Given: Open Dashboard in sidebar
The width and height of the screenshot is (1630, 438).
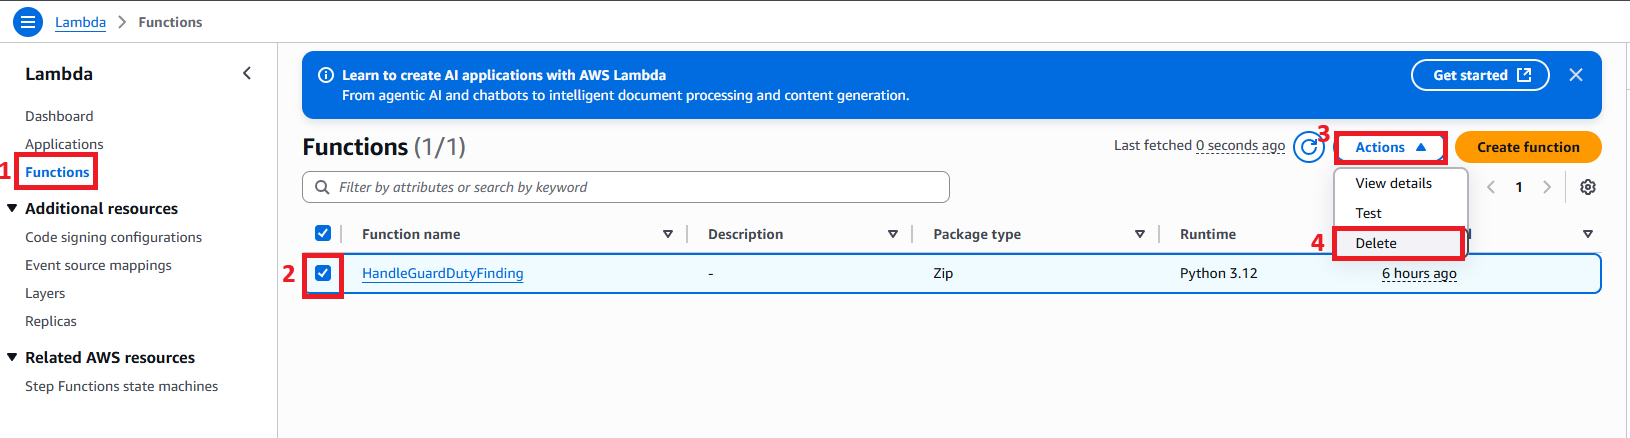Looking at the screenshot, I should (59, 116).
